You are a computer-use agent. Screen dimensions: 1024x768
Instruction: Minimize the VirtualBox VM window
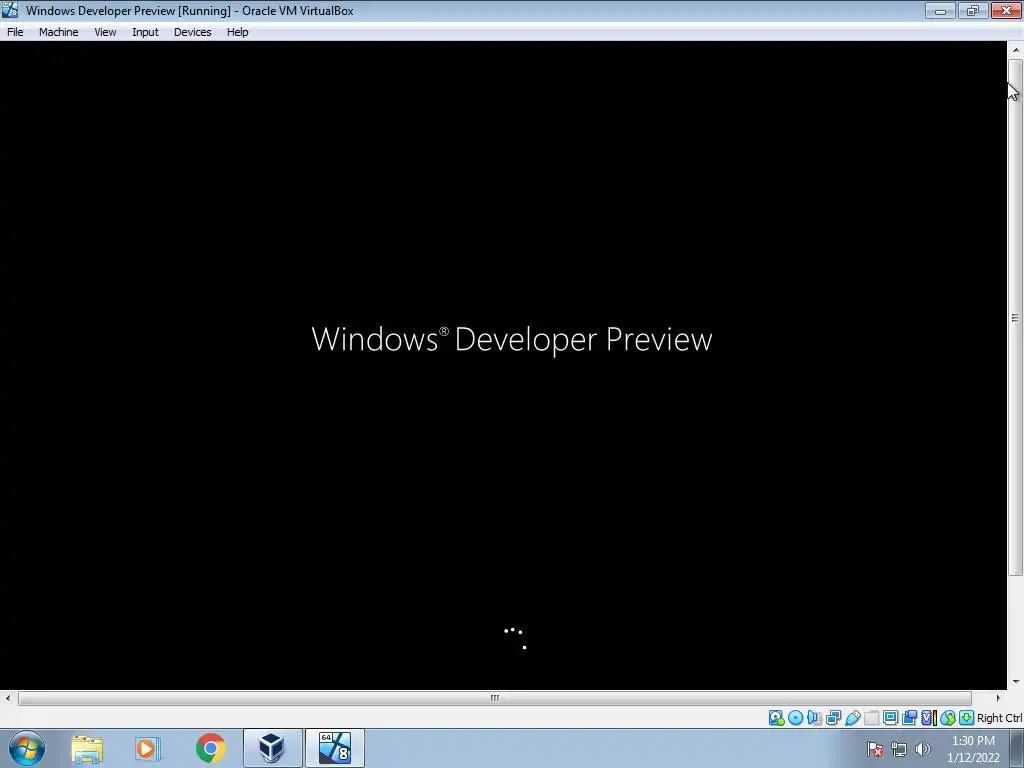940,10
